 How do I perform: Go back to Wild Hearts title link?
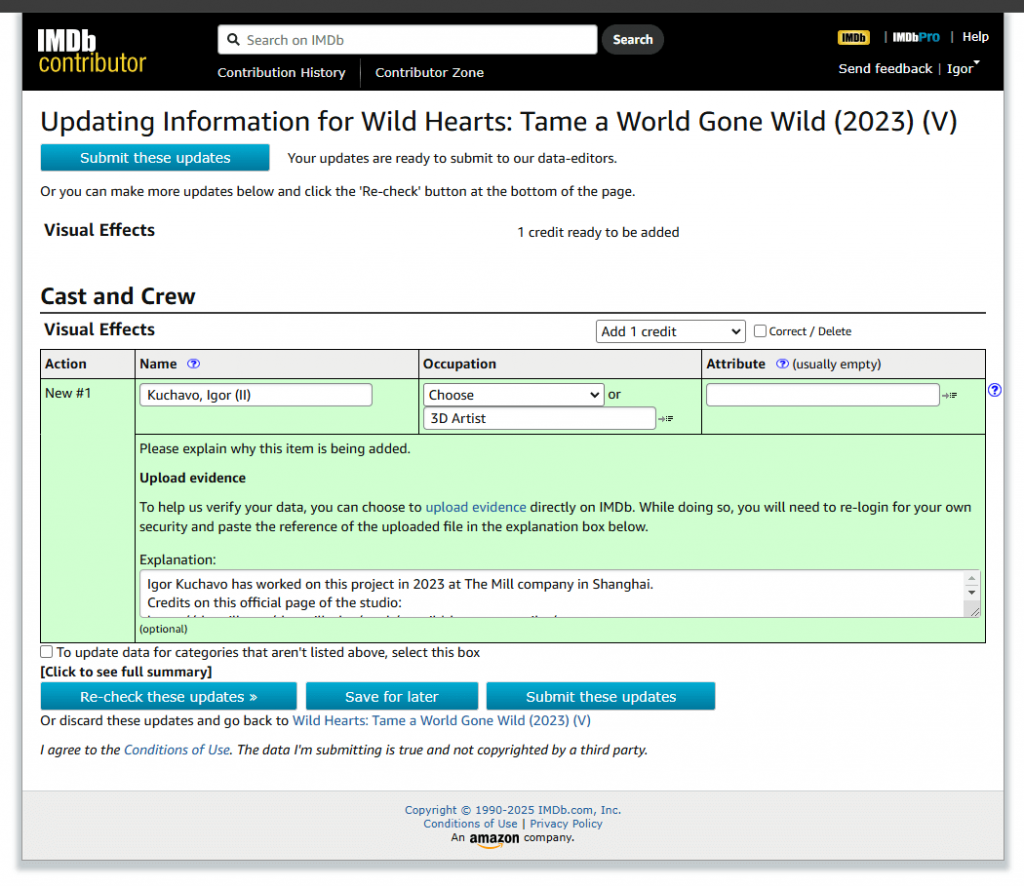coord(441,721)
